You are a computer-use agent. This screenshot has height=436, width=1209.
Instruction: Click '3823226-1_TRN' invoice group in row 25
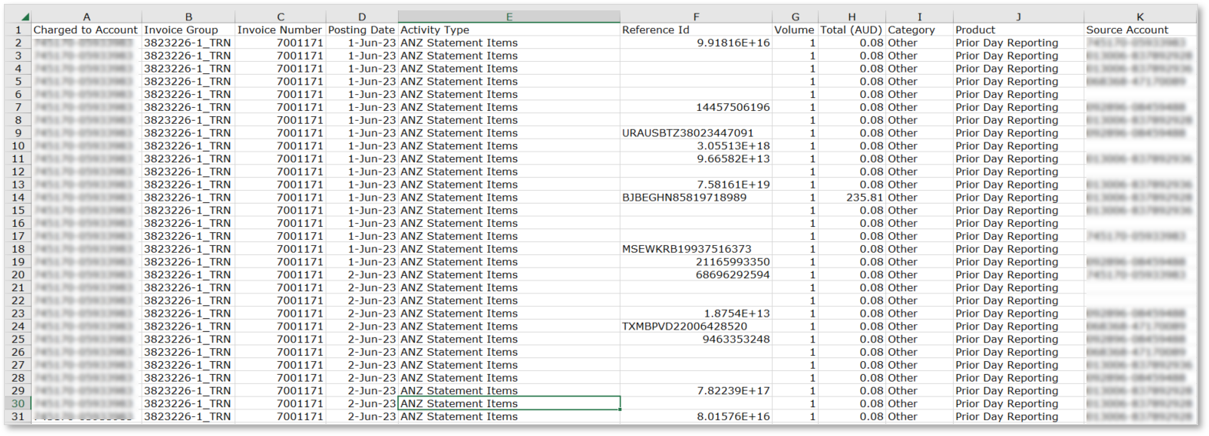188,340
